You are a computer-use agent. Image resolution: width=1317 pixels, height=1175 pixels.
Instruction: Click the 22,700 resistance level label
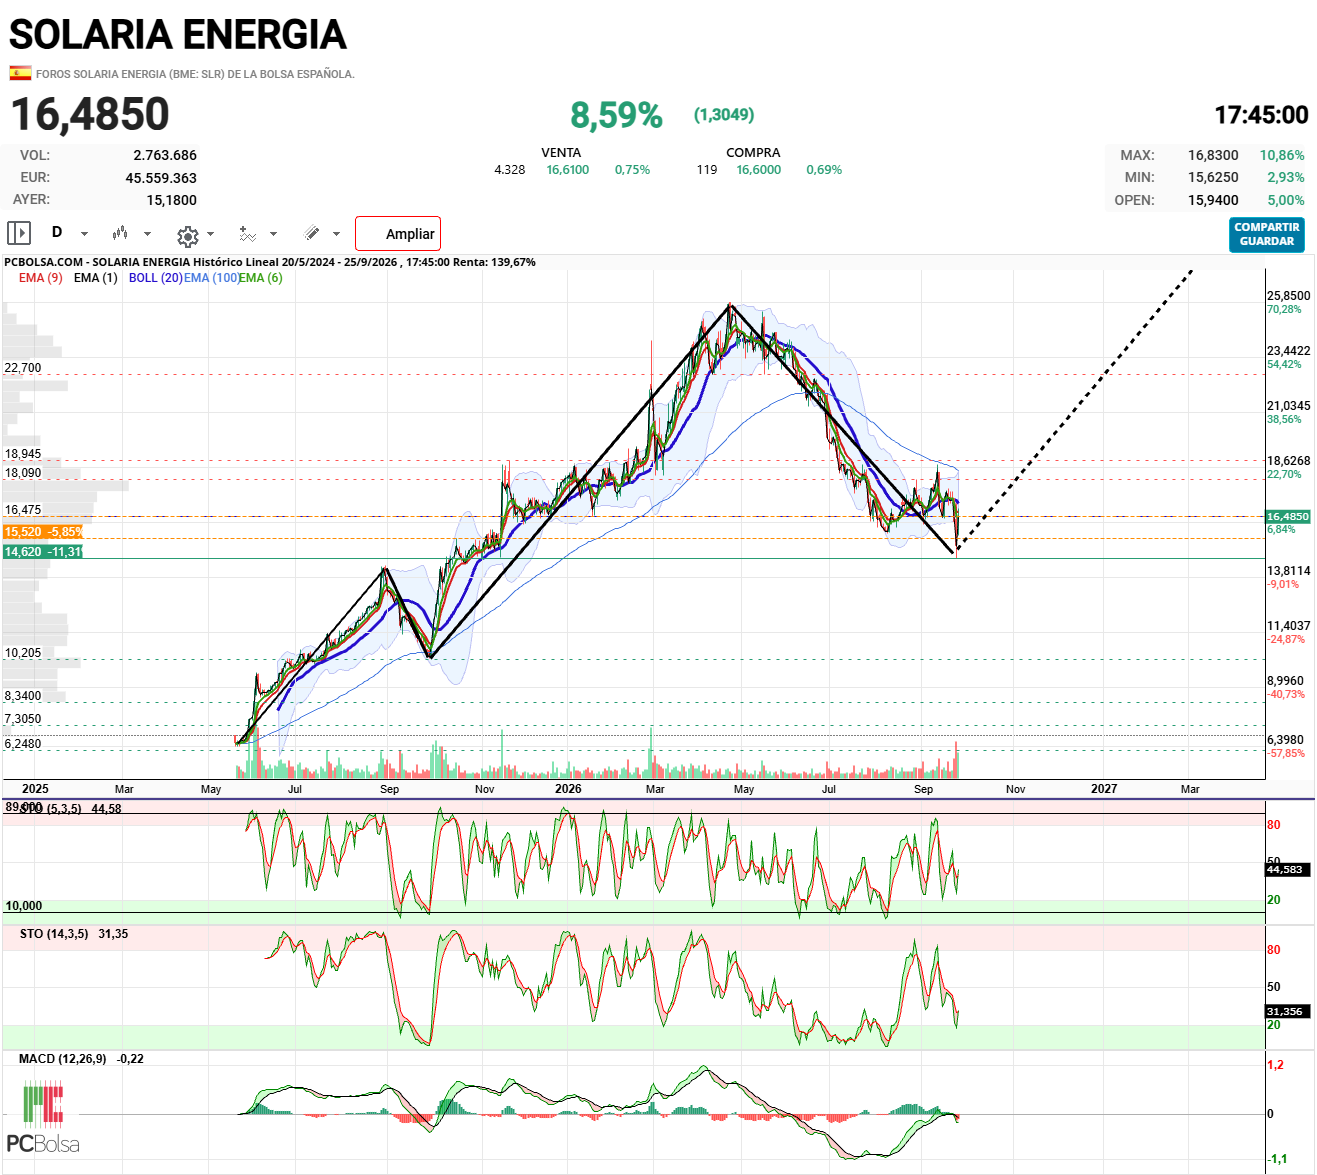pyautogui.click(x=23, y=368)
